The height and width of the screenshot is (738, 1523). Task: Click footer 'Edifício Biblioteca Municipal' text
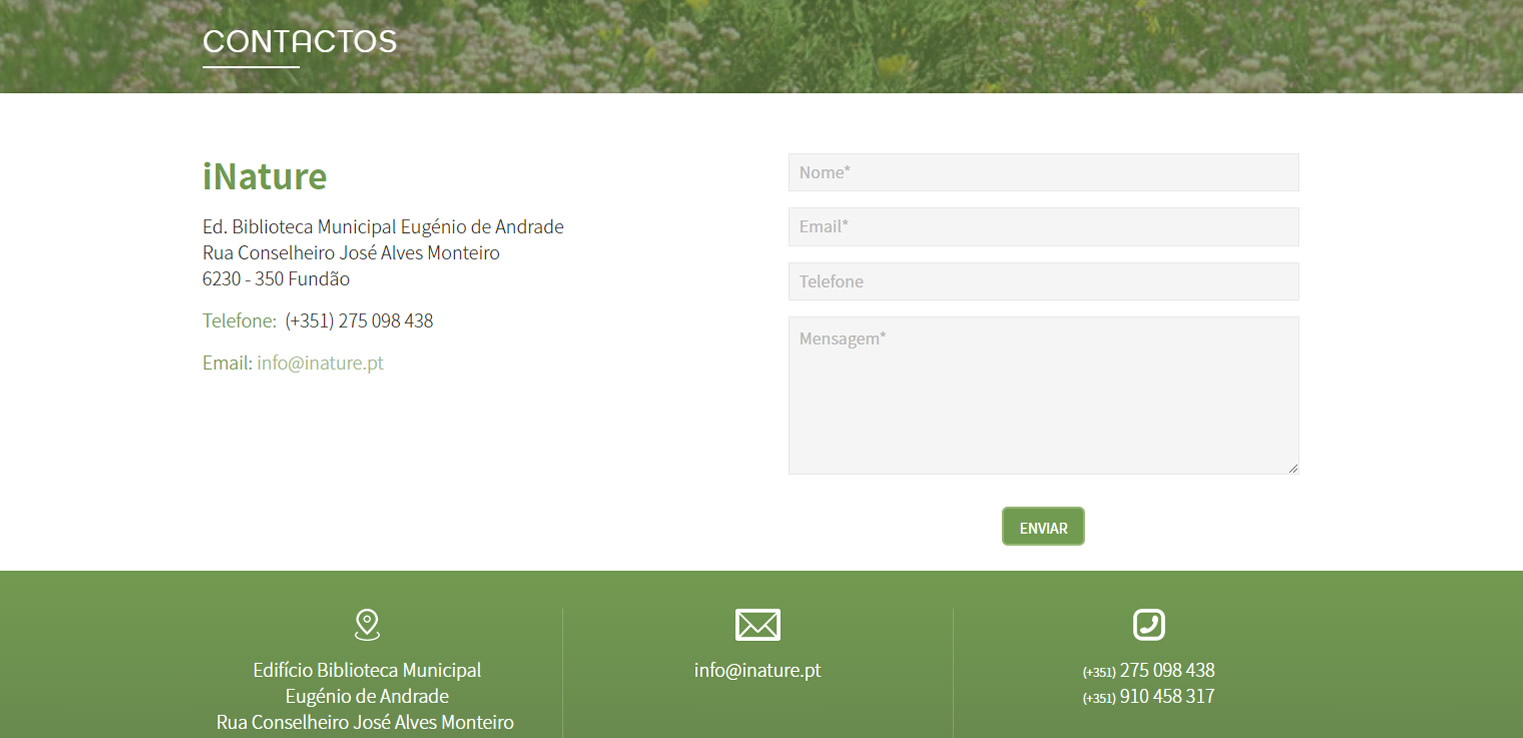click(367, 670)
